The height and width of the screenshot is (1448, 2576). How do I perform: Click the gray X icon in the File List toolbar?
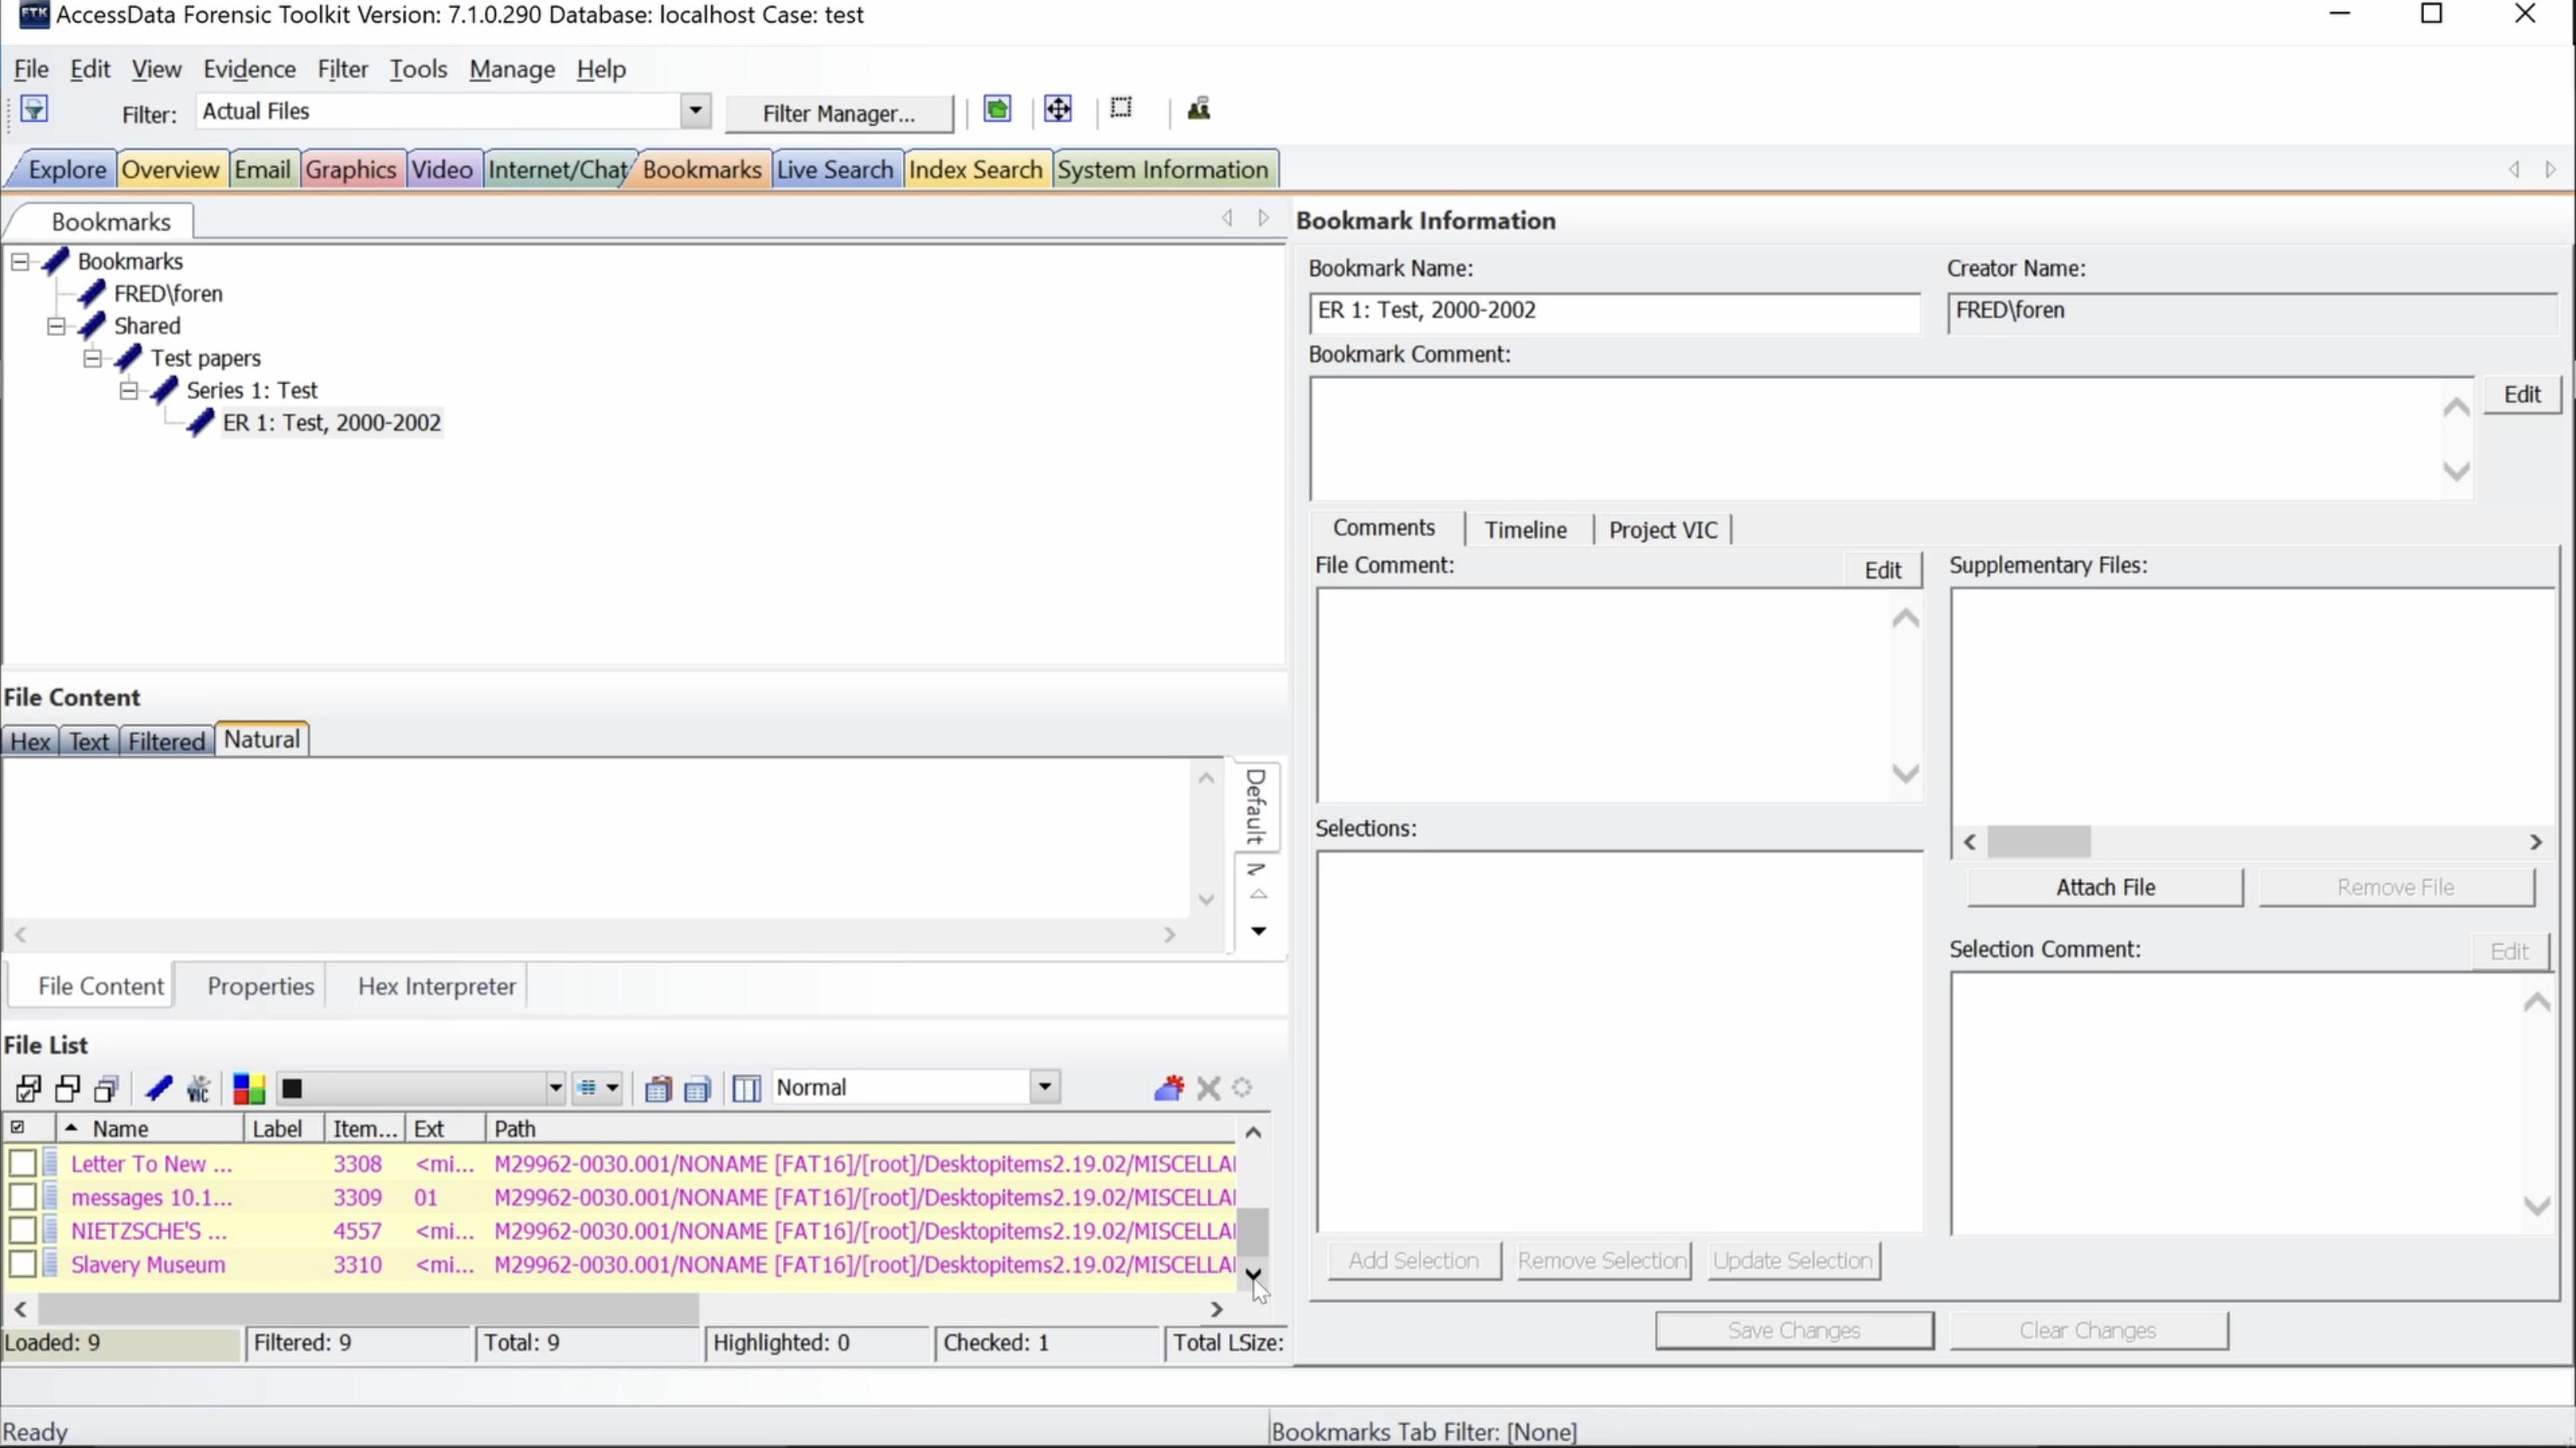pos(1209,1088)
